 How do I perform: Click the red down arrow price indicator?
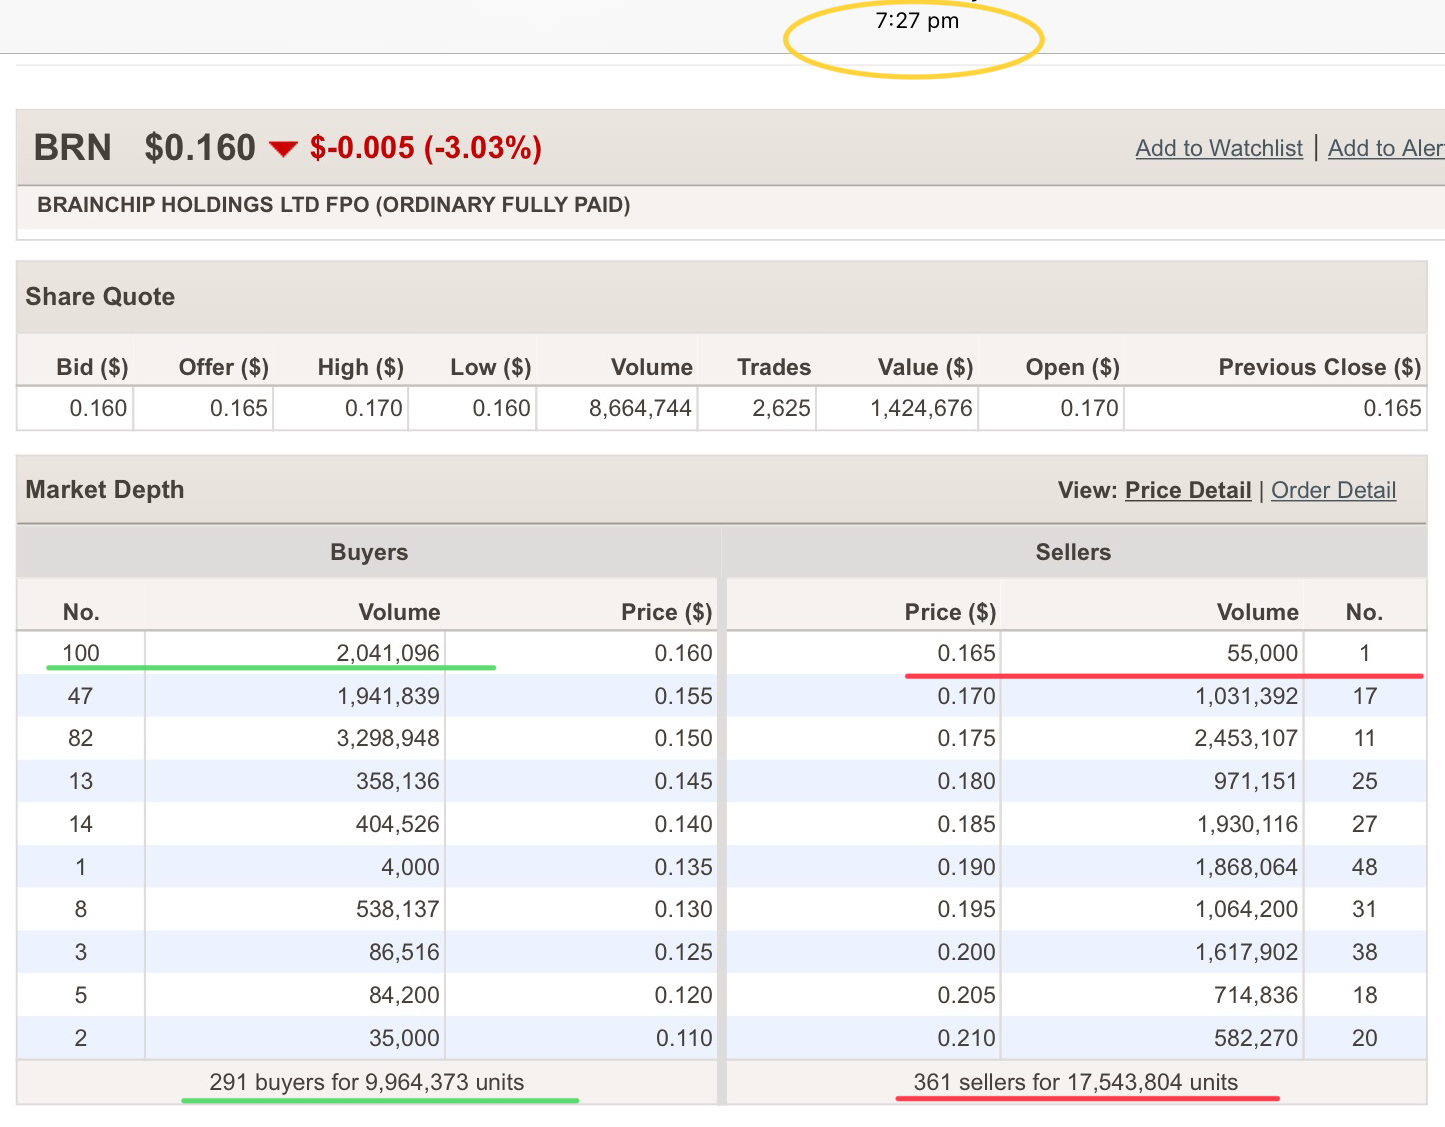283,149
